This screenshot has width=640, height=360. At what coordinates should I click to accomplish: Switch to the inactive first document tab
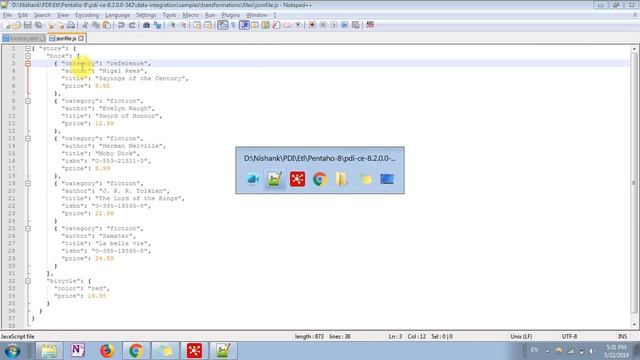click(24, 38)
